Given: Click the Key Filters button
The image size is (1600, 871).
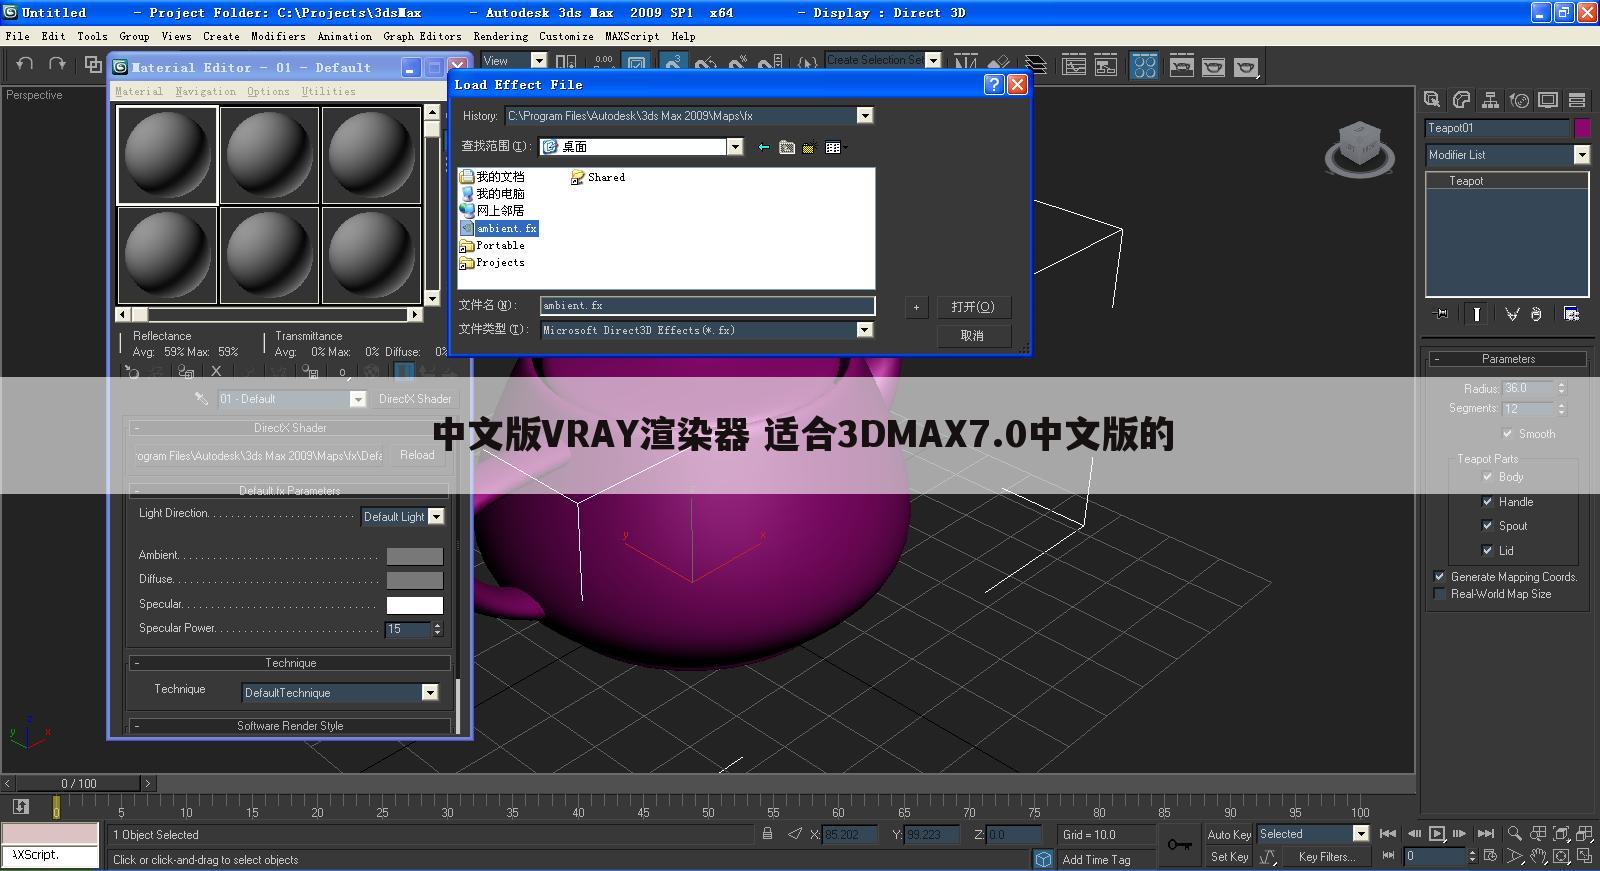Looking at the screenshot, I should [x=1327, y=857].
